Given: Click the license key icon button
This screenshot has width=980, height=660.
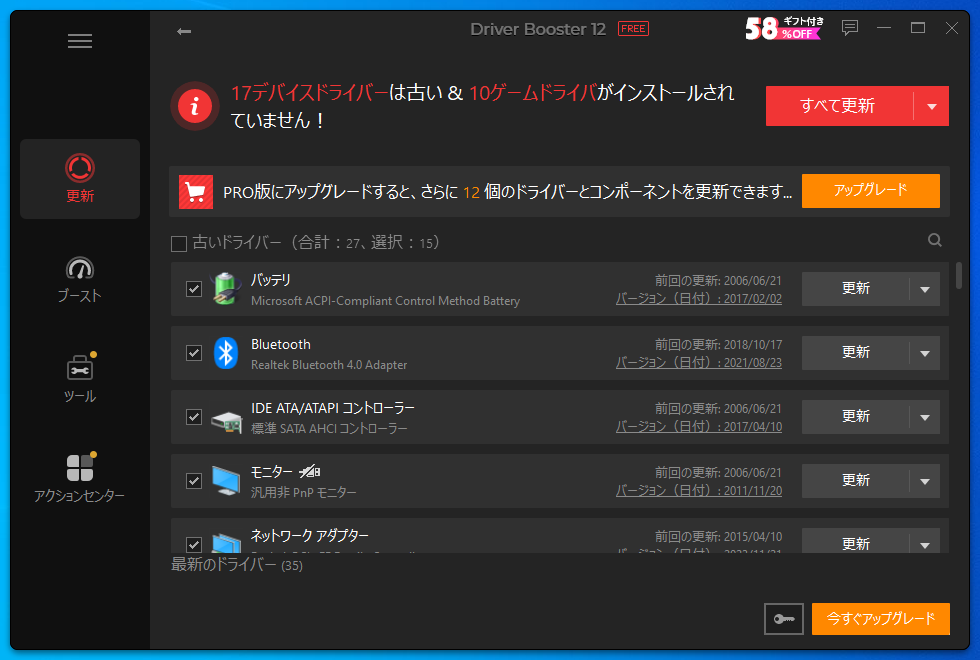Looking at the screenshot, I should (783, 619).
